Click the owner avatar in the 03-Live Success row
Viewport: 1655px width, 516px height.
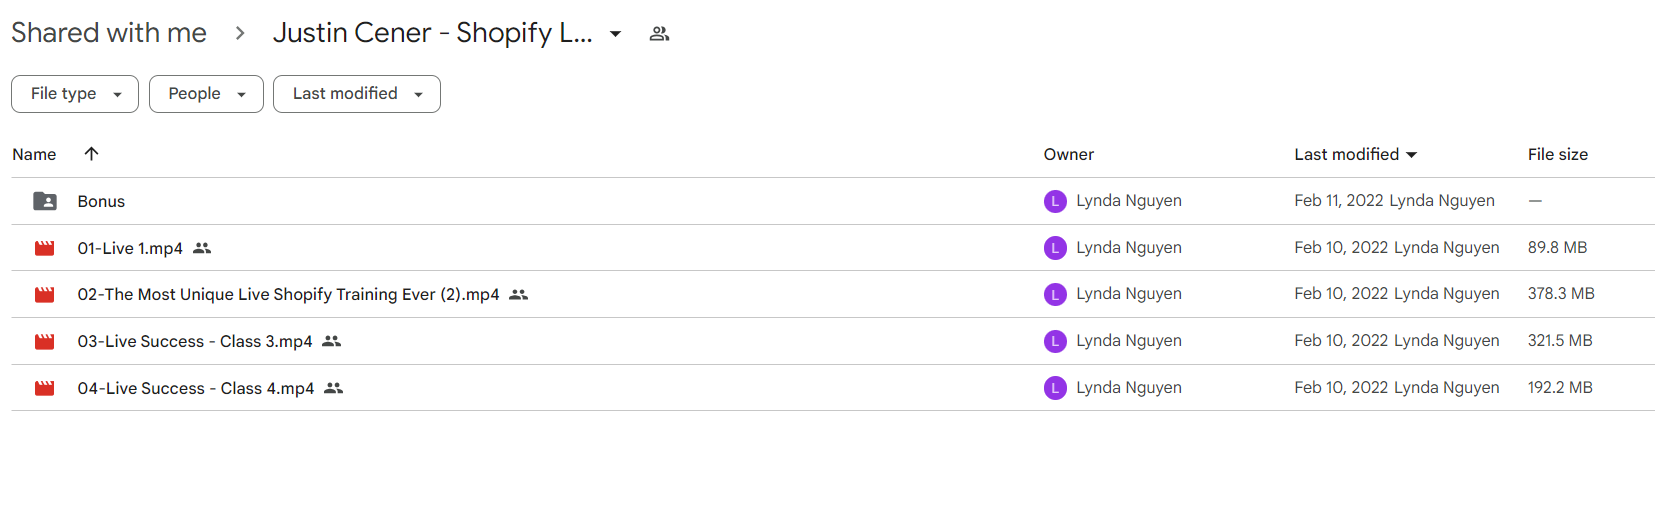pyautogui.click(x=1055, y=341)
